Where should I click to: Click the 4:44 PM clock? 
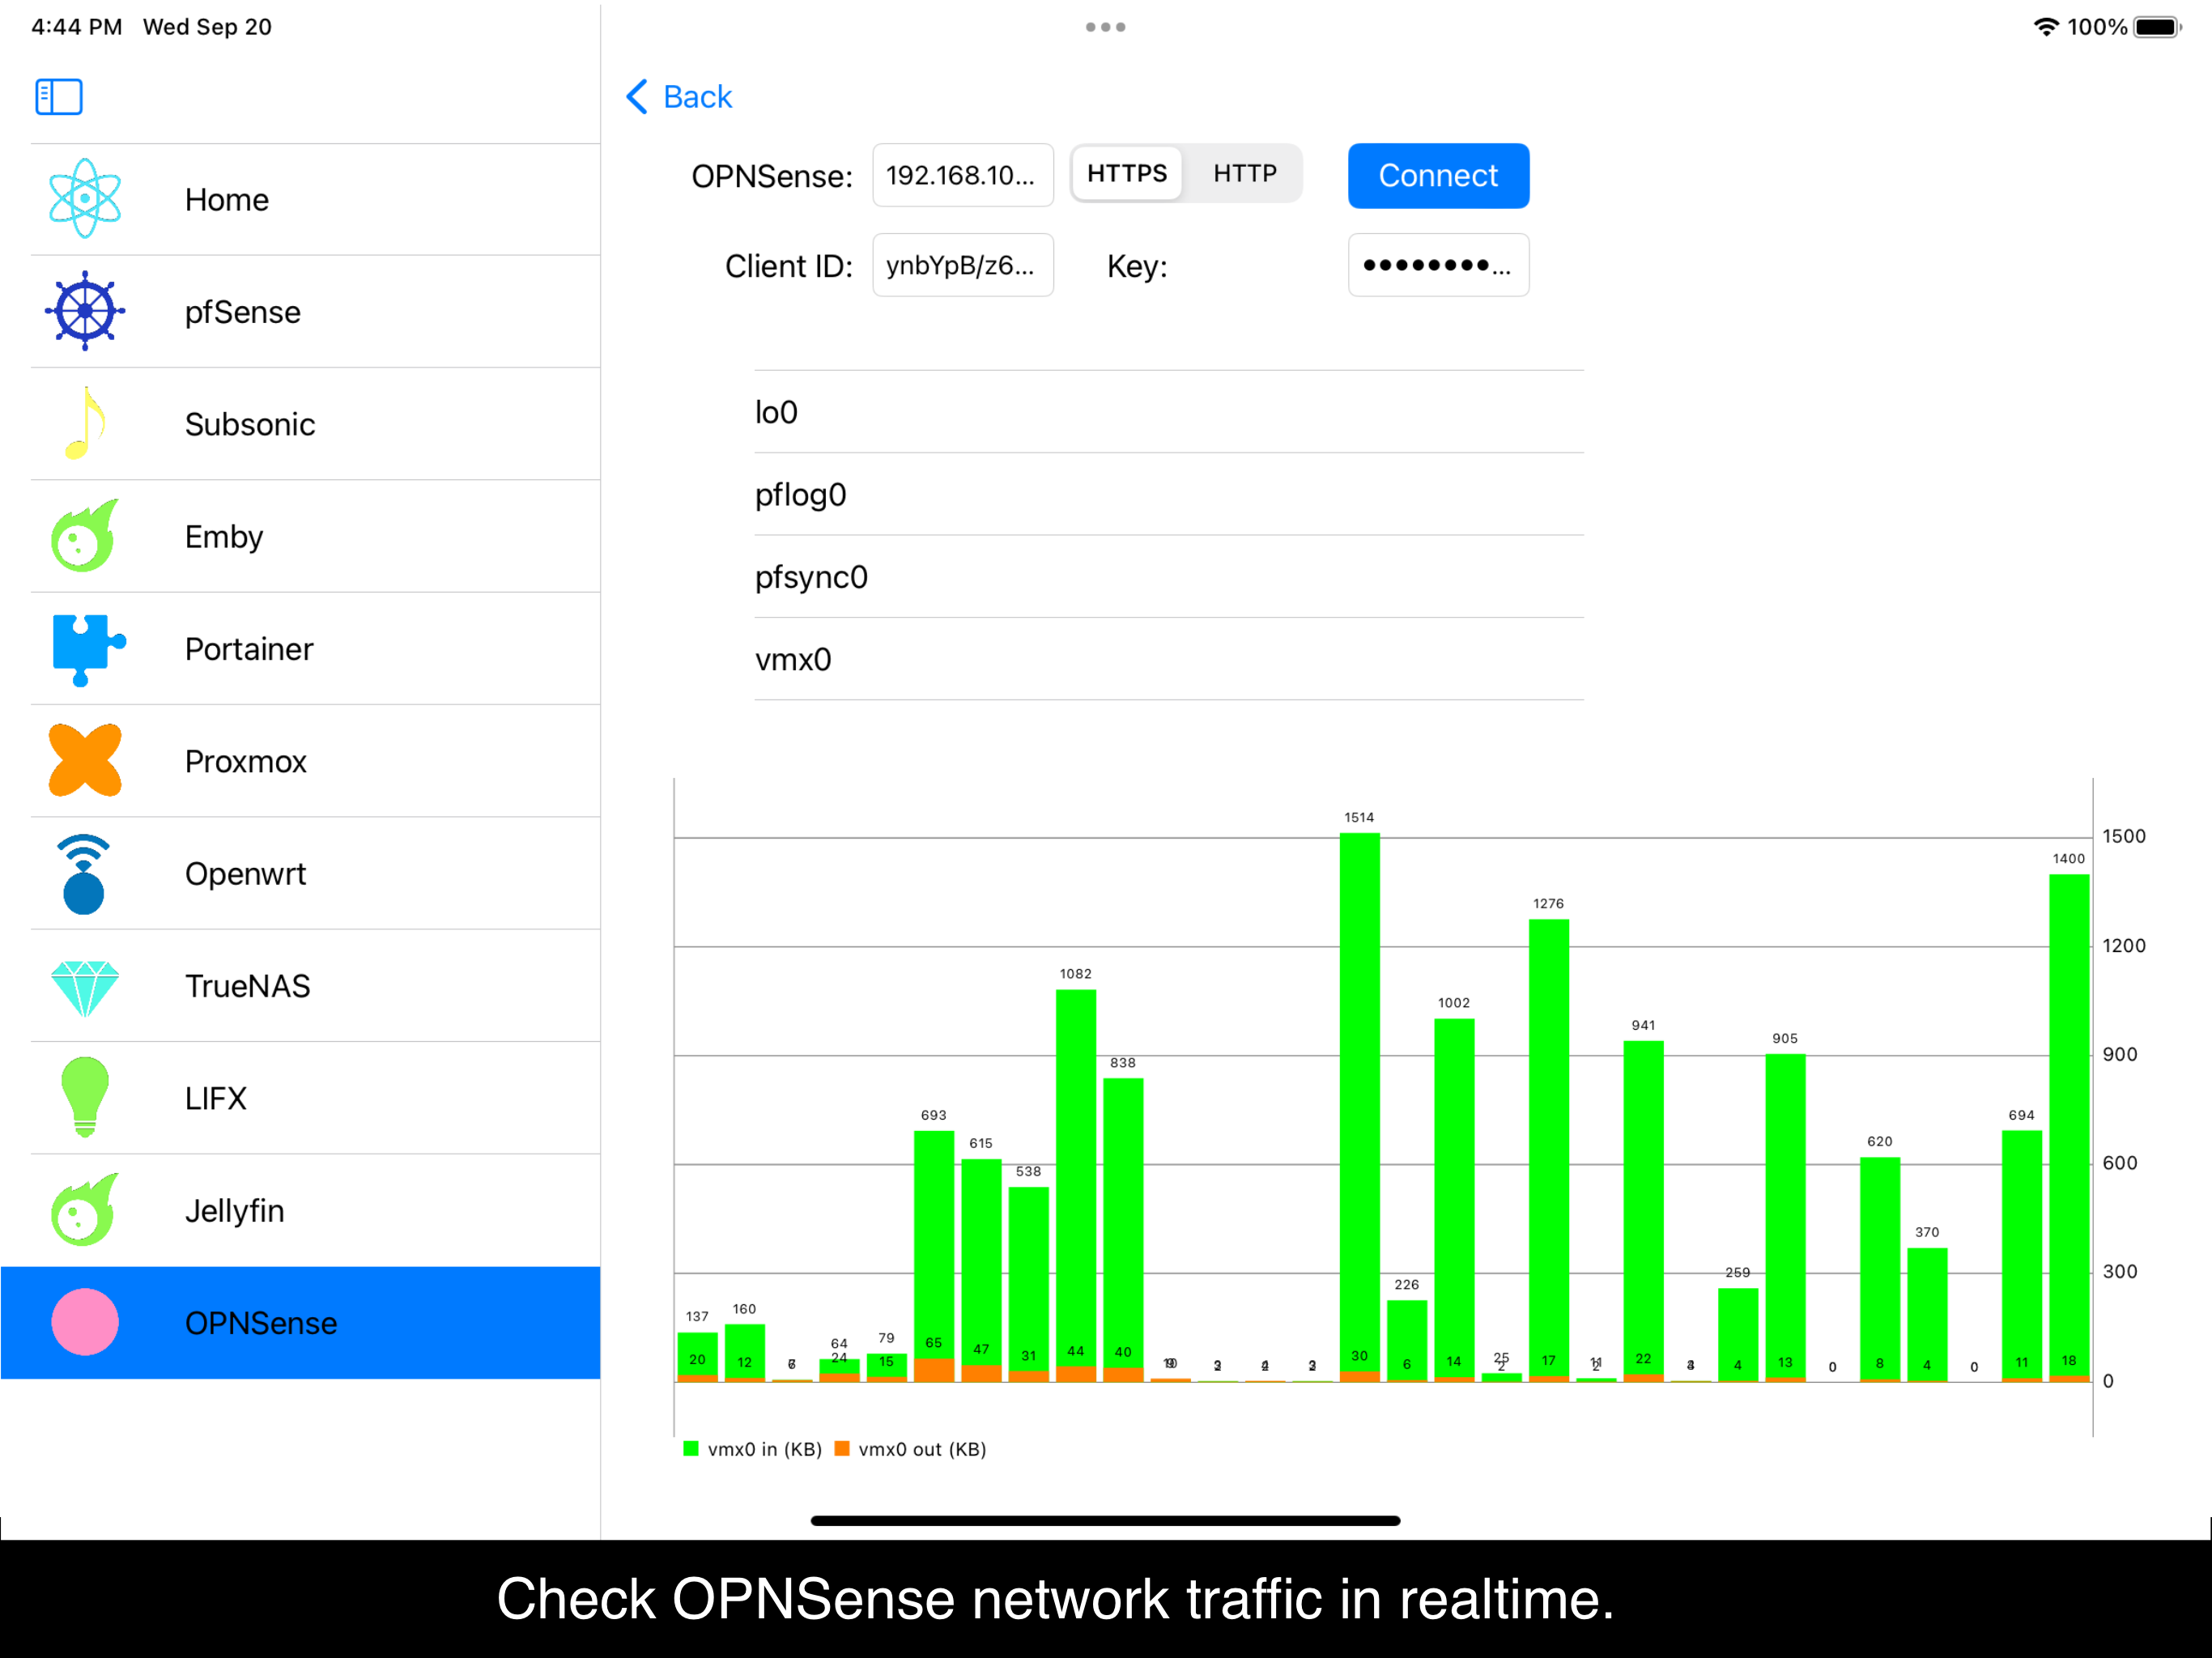pyautogui.click(x=77, y=27)
